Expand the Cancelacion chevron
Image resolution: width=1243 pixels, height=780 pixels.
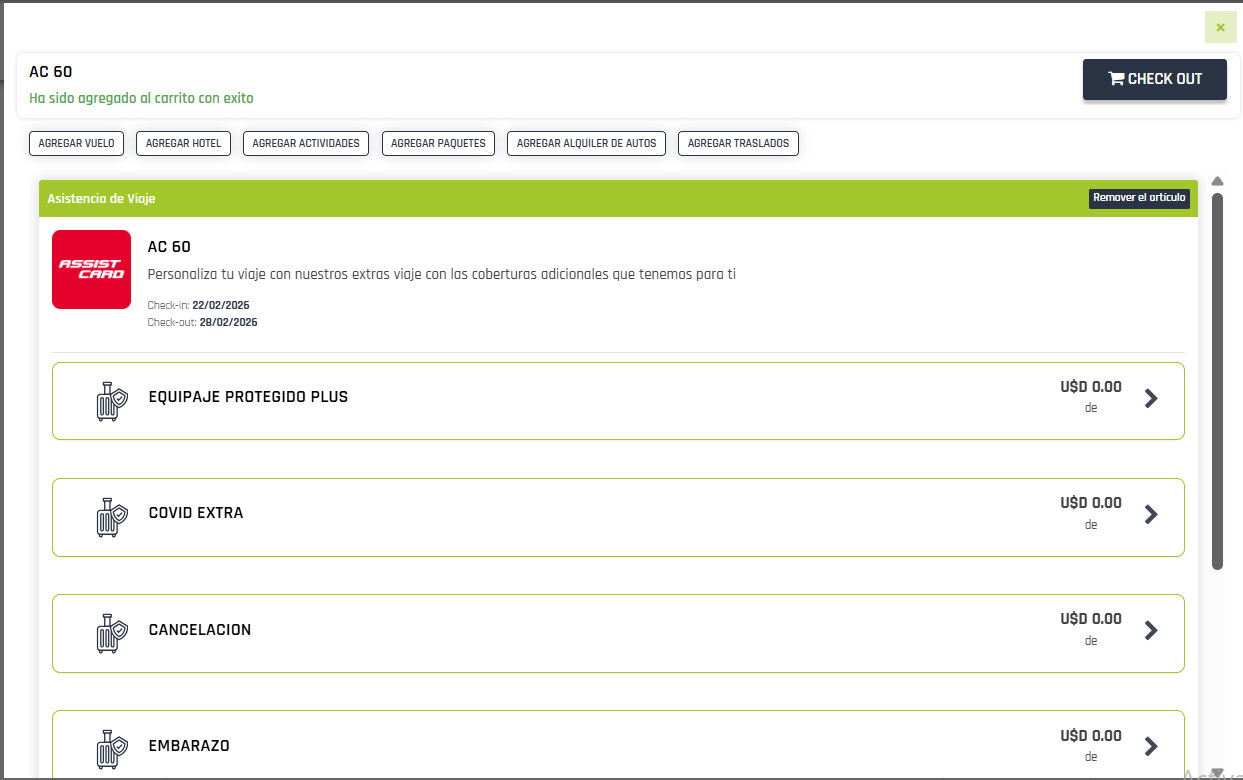pyautogui.click(x=1151, y=630)
